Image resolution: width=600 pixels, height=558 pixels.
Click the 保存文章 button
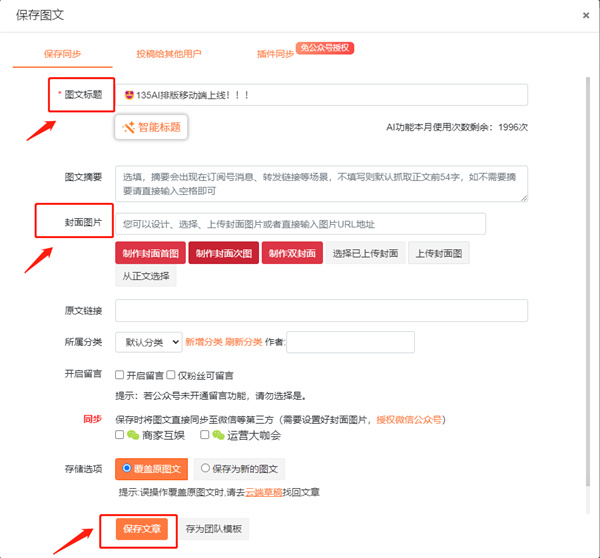[142, 529]
